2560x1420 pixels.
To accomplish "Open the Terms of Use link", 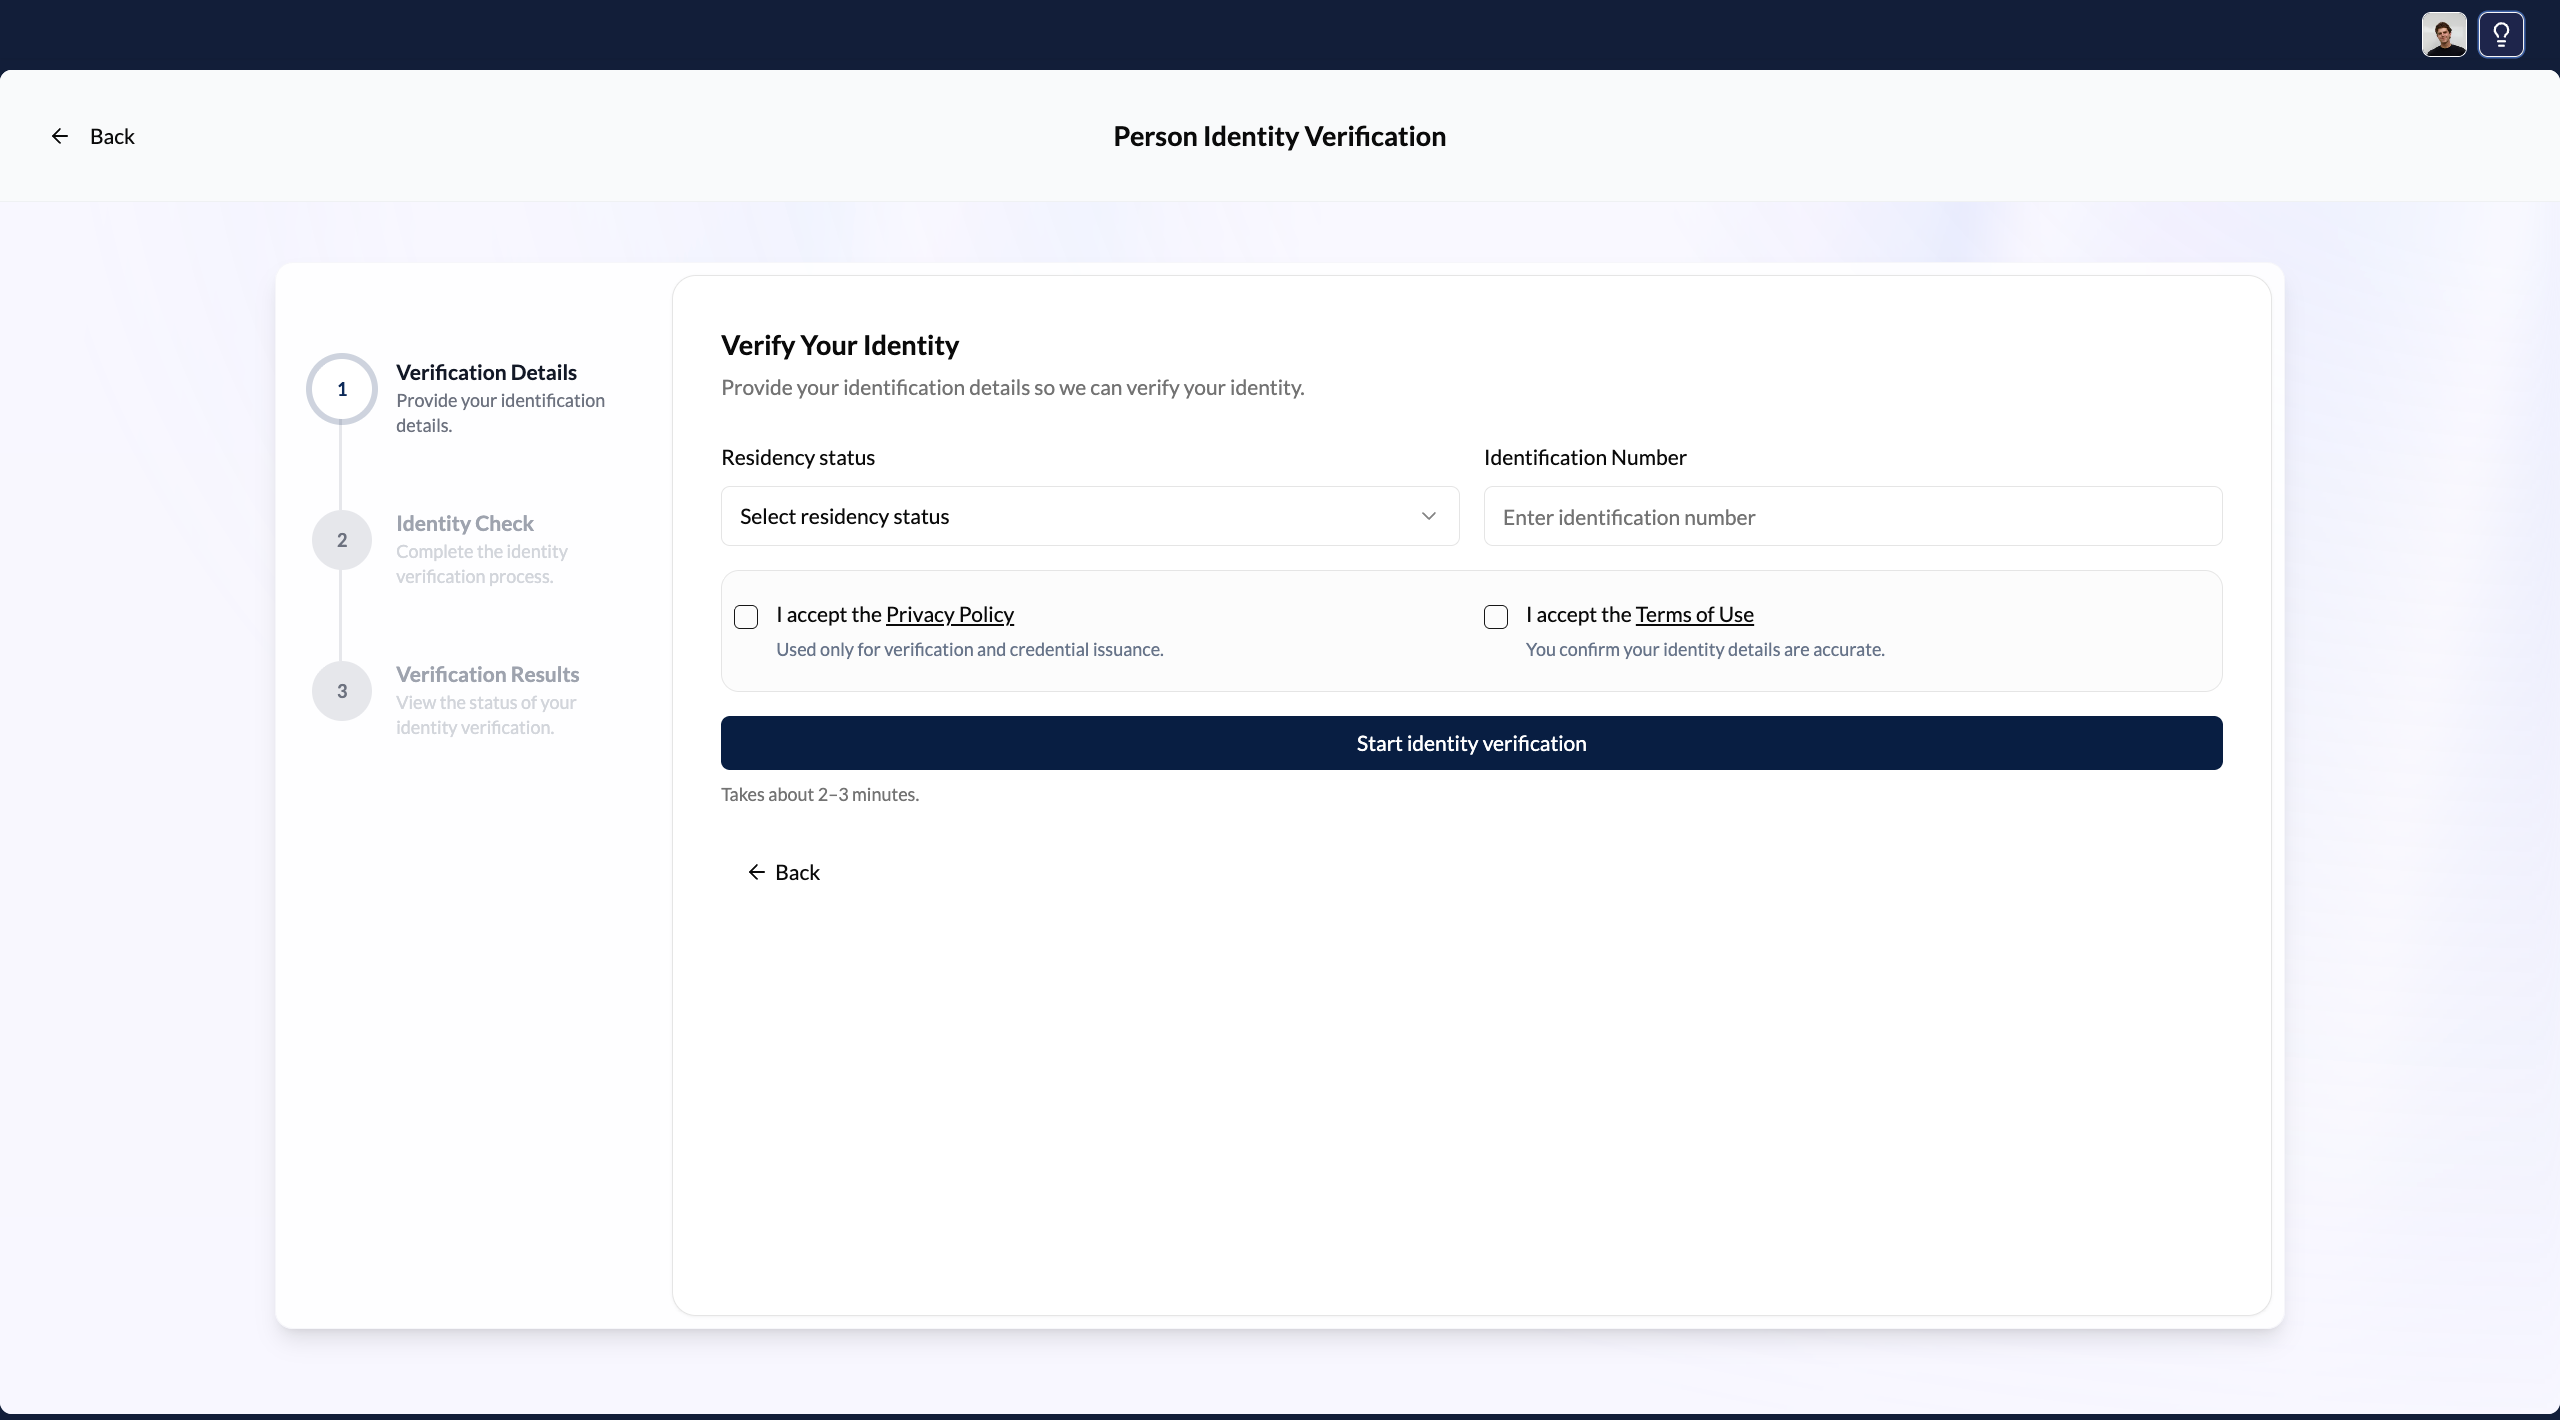I will pos(1695,614).
